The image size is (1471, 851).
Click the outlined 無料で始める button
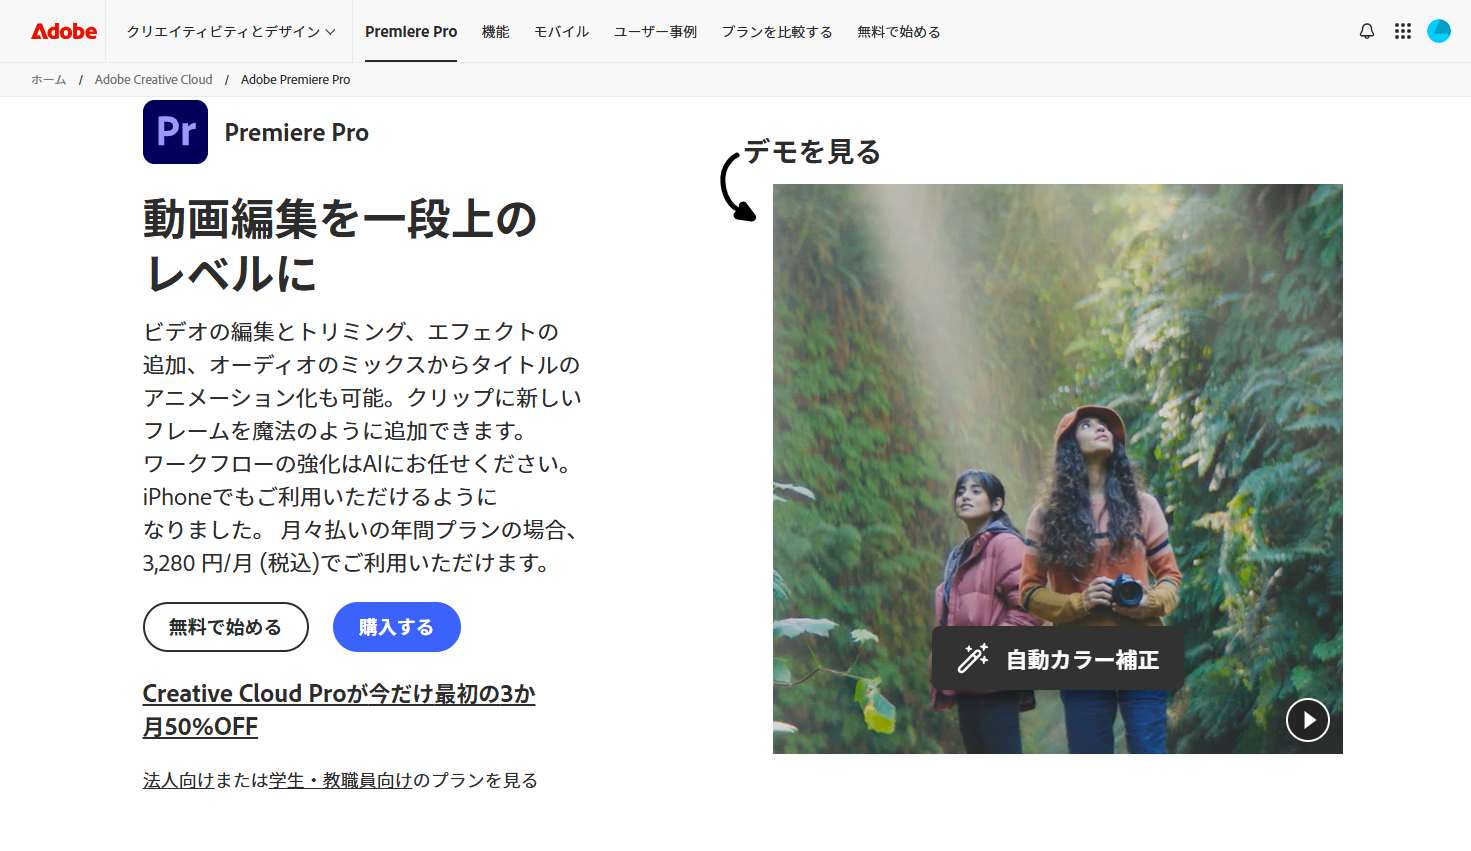pos(226,627)
